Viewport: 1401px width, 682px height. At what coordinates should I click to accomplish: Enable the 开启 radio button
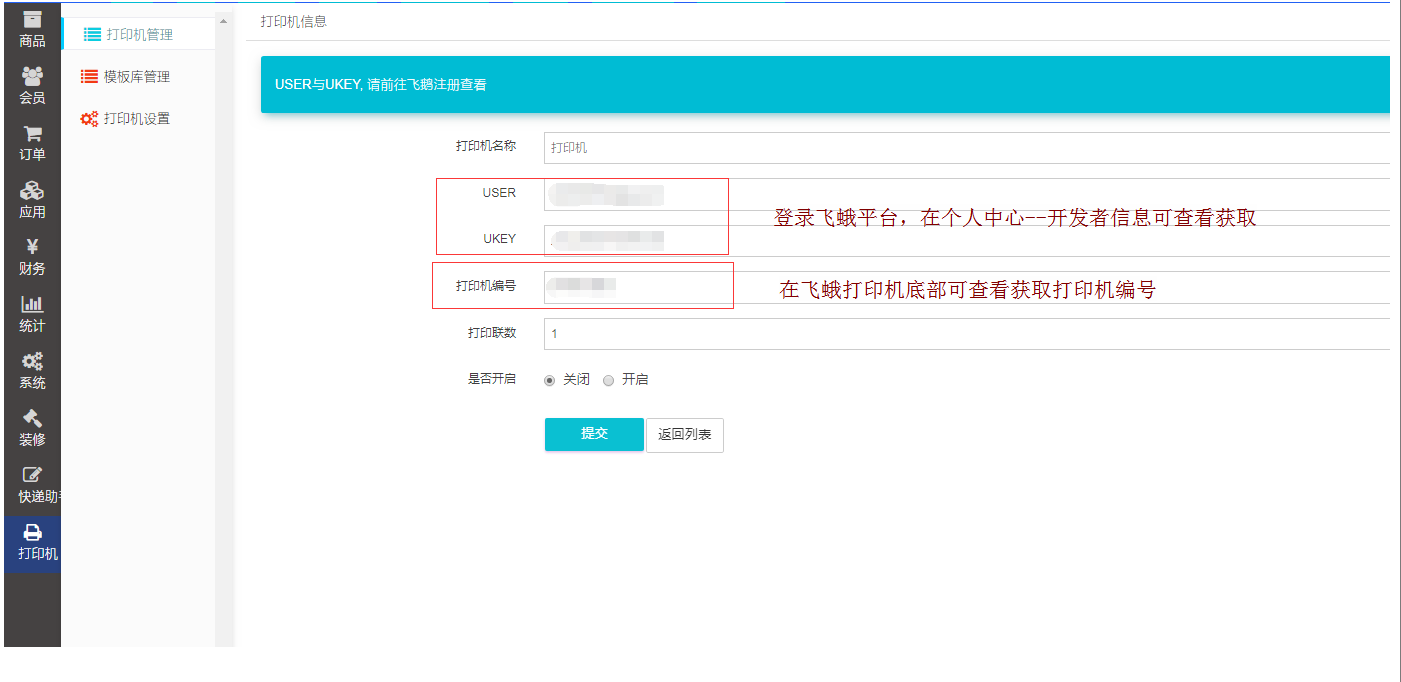(608, 380)
